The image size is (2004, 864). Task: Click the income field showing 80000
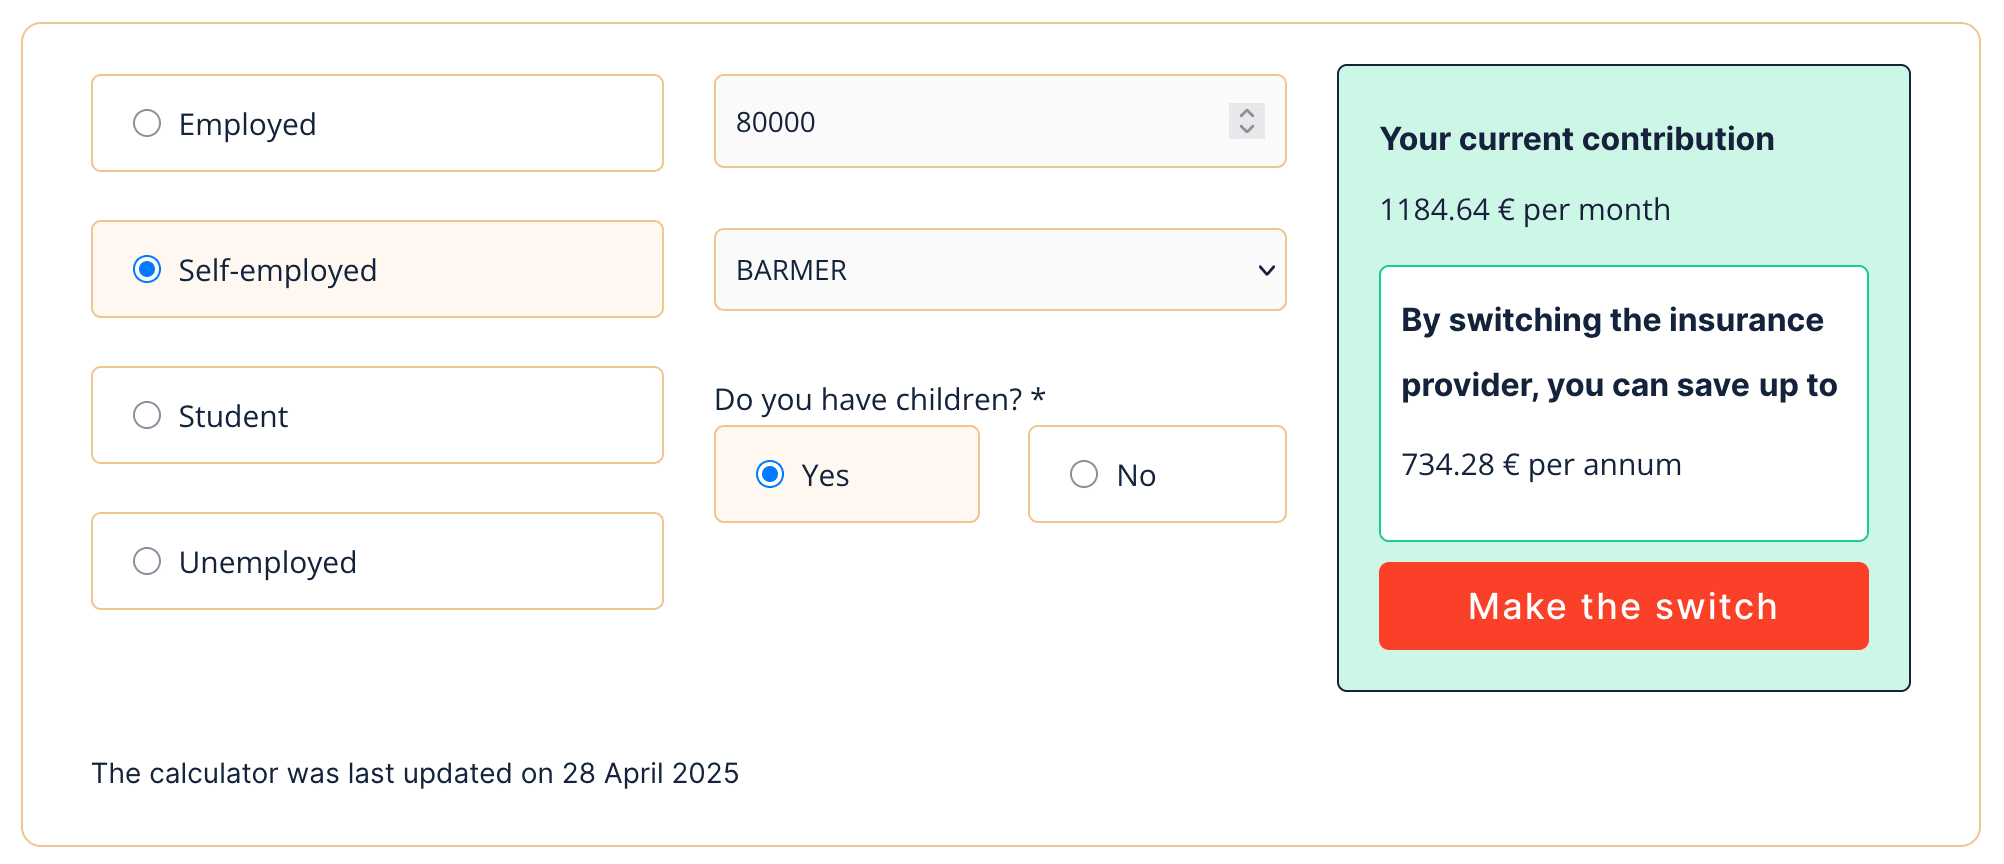960,122
